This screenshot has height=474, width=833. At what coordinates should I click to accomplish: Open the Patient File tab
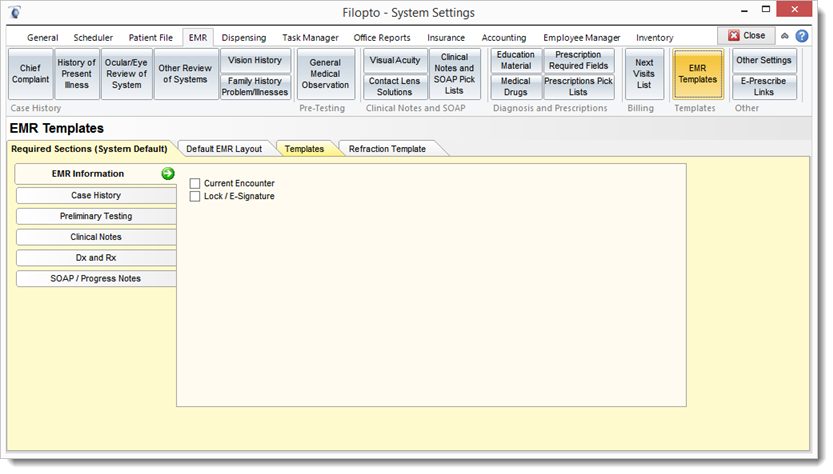coord(150,38)
